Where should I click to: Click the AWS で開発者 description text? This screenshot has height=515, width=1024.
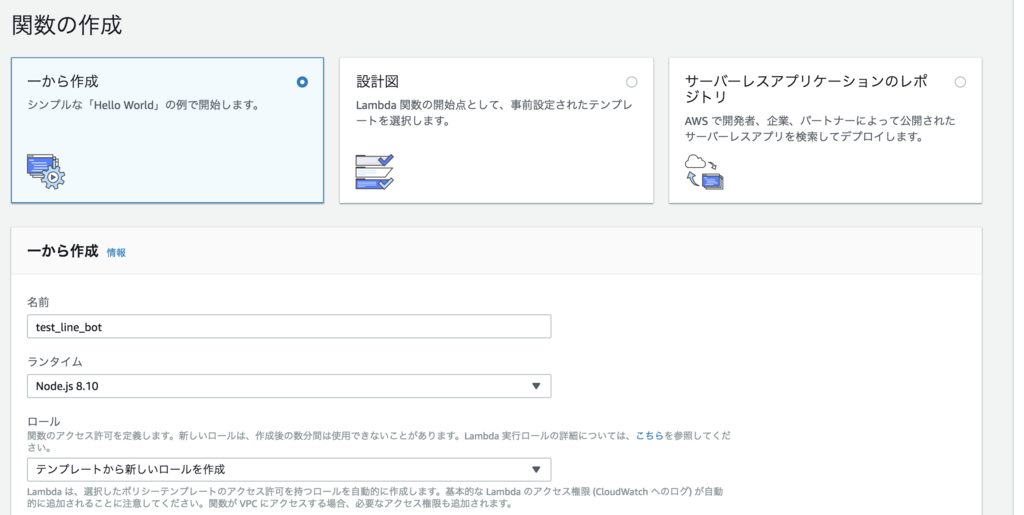pos(820,129)
